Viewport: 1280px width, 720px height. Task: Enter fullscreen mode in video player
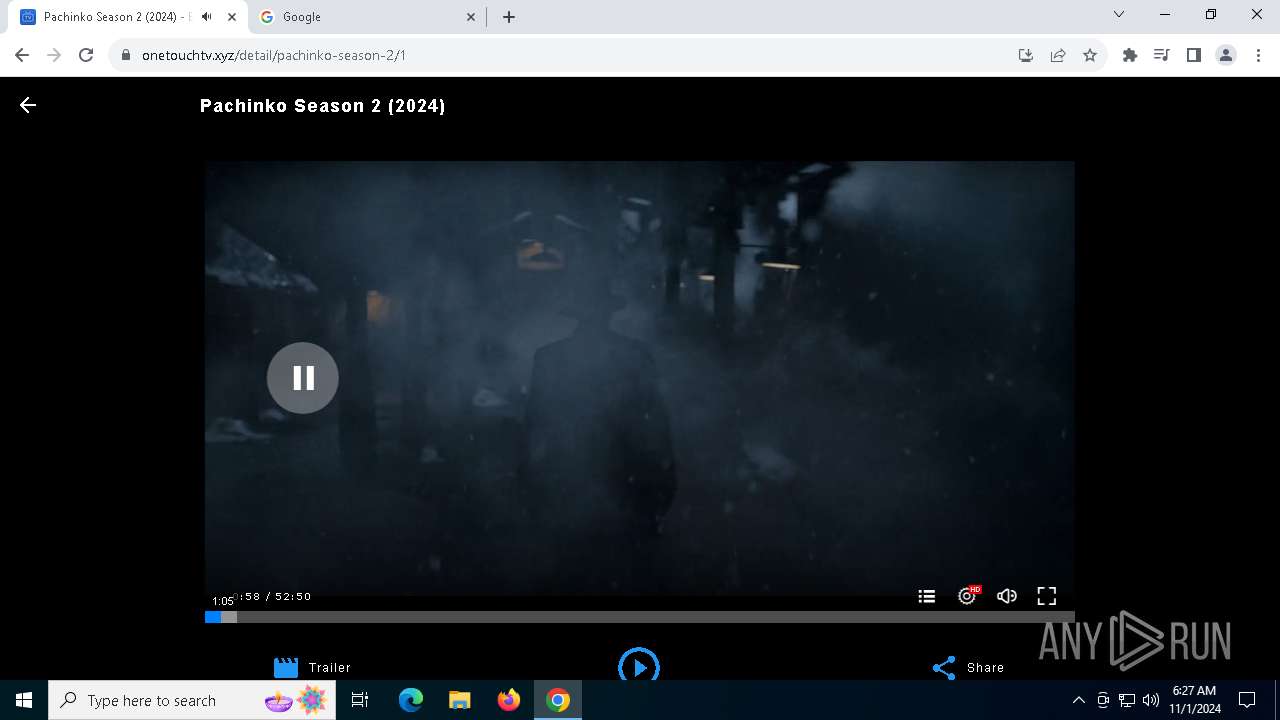pyautogui.click(x=1047, y=596)
